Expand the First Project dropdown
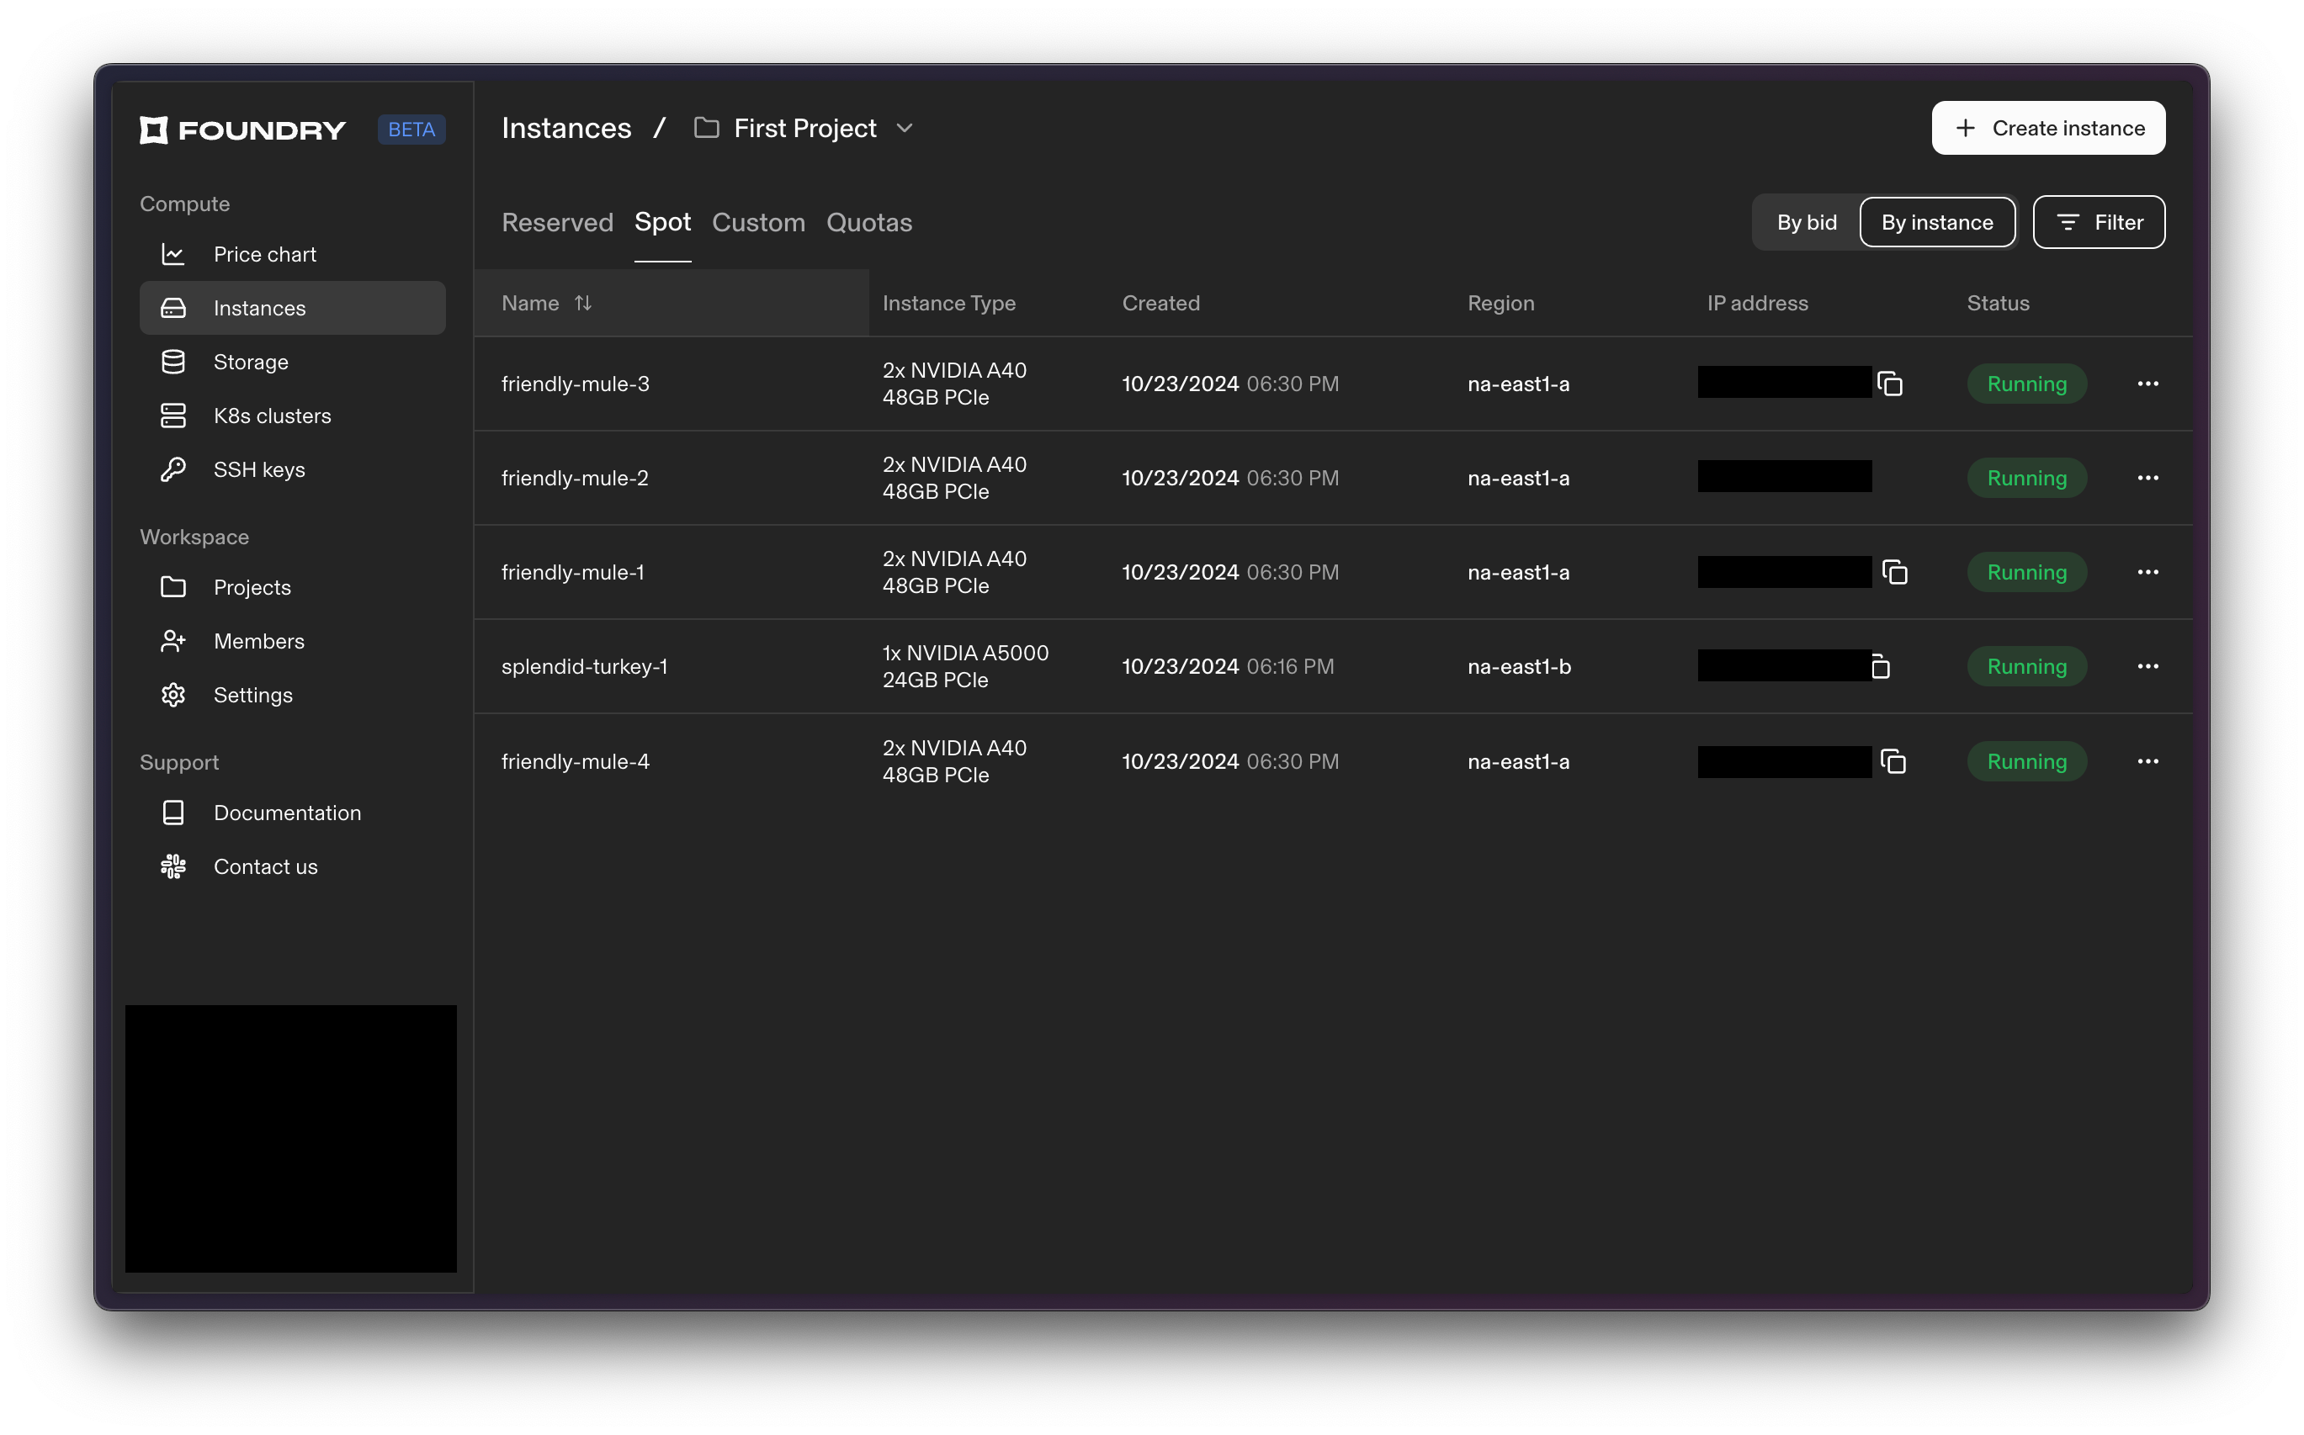Image resolution: width=2304 pixels, height=1435 pixels. (904, 129)
